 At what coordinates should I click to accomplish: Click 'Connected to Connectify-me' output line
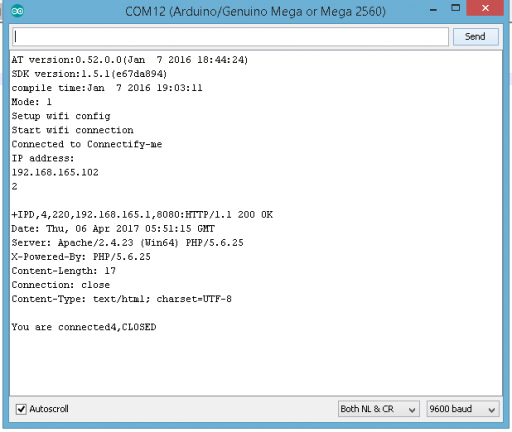[87, 144]
